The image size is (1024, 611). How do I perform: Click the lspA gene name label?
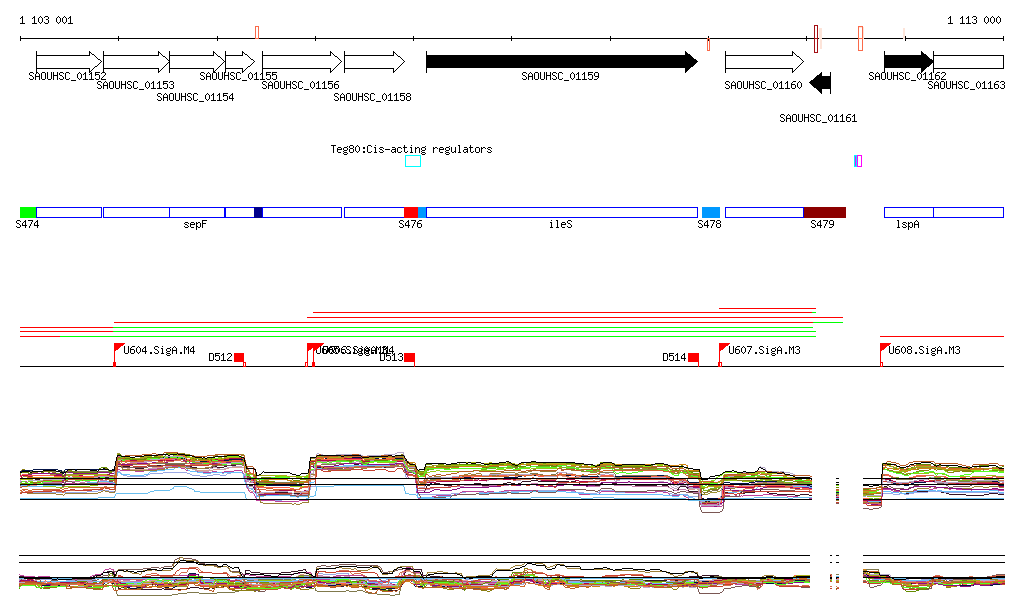coord(908,225)
